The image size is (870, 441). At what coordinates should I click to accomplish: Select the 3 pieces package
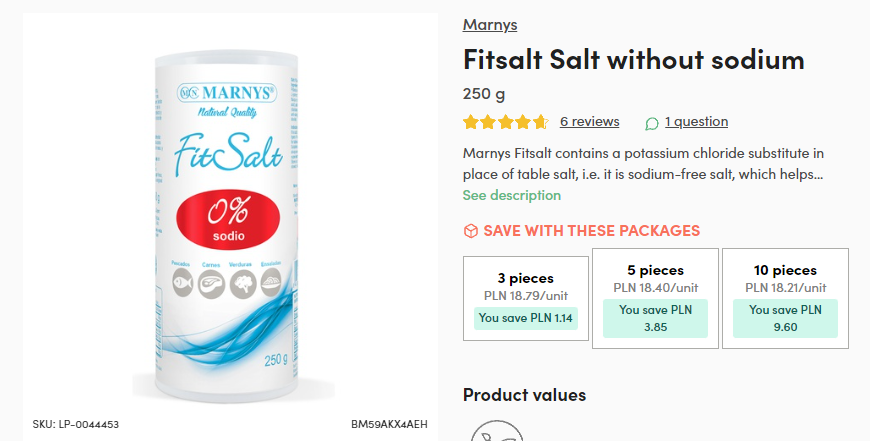pyautogui.click(x=525, y=298)
